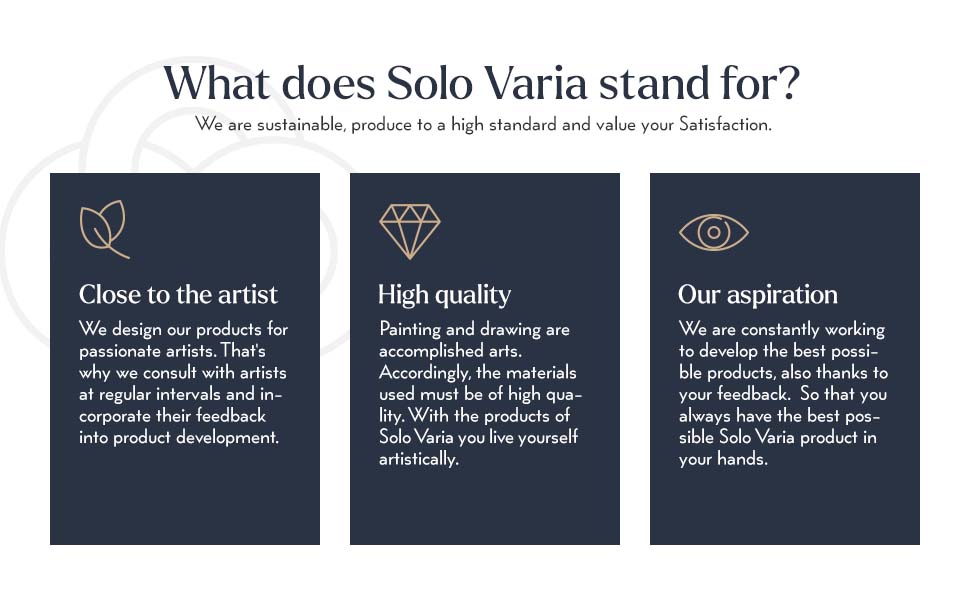This screenshot has width=970, height=600.
Task: Click the subtitle beginning 'We are sustainable'
Action: [484, 125]
